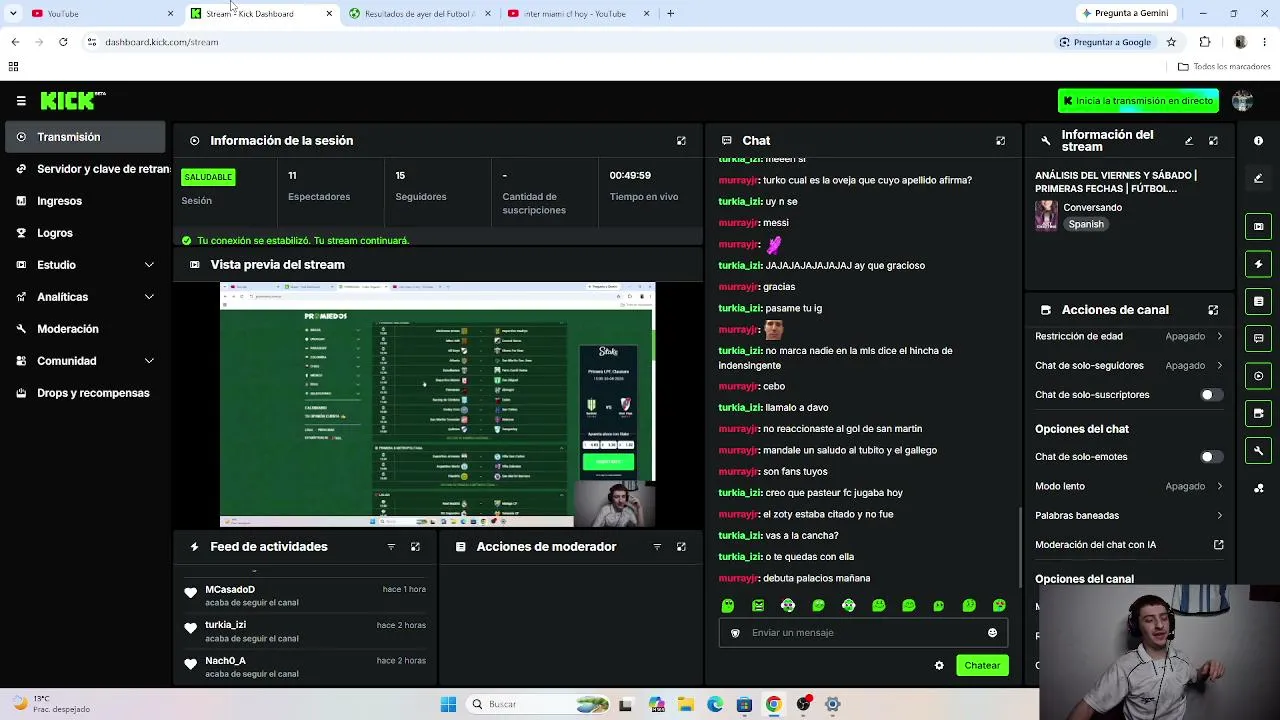Reload the page in the browser
Image resolution: width=1280 pixels, height=720 pixels.
pyautogui.click(x=63, y=42)
